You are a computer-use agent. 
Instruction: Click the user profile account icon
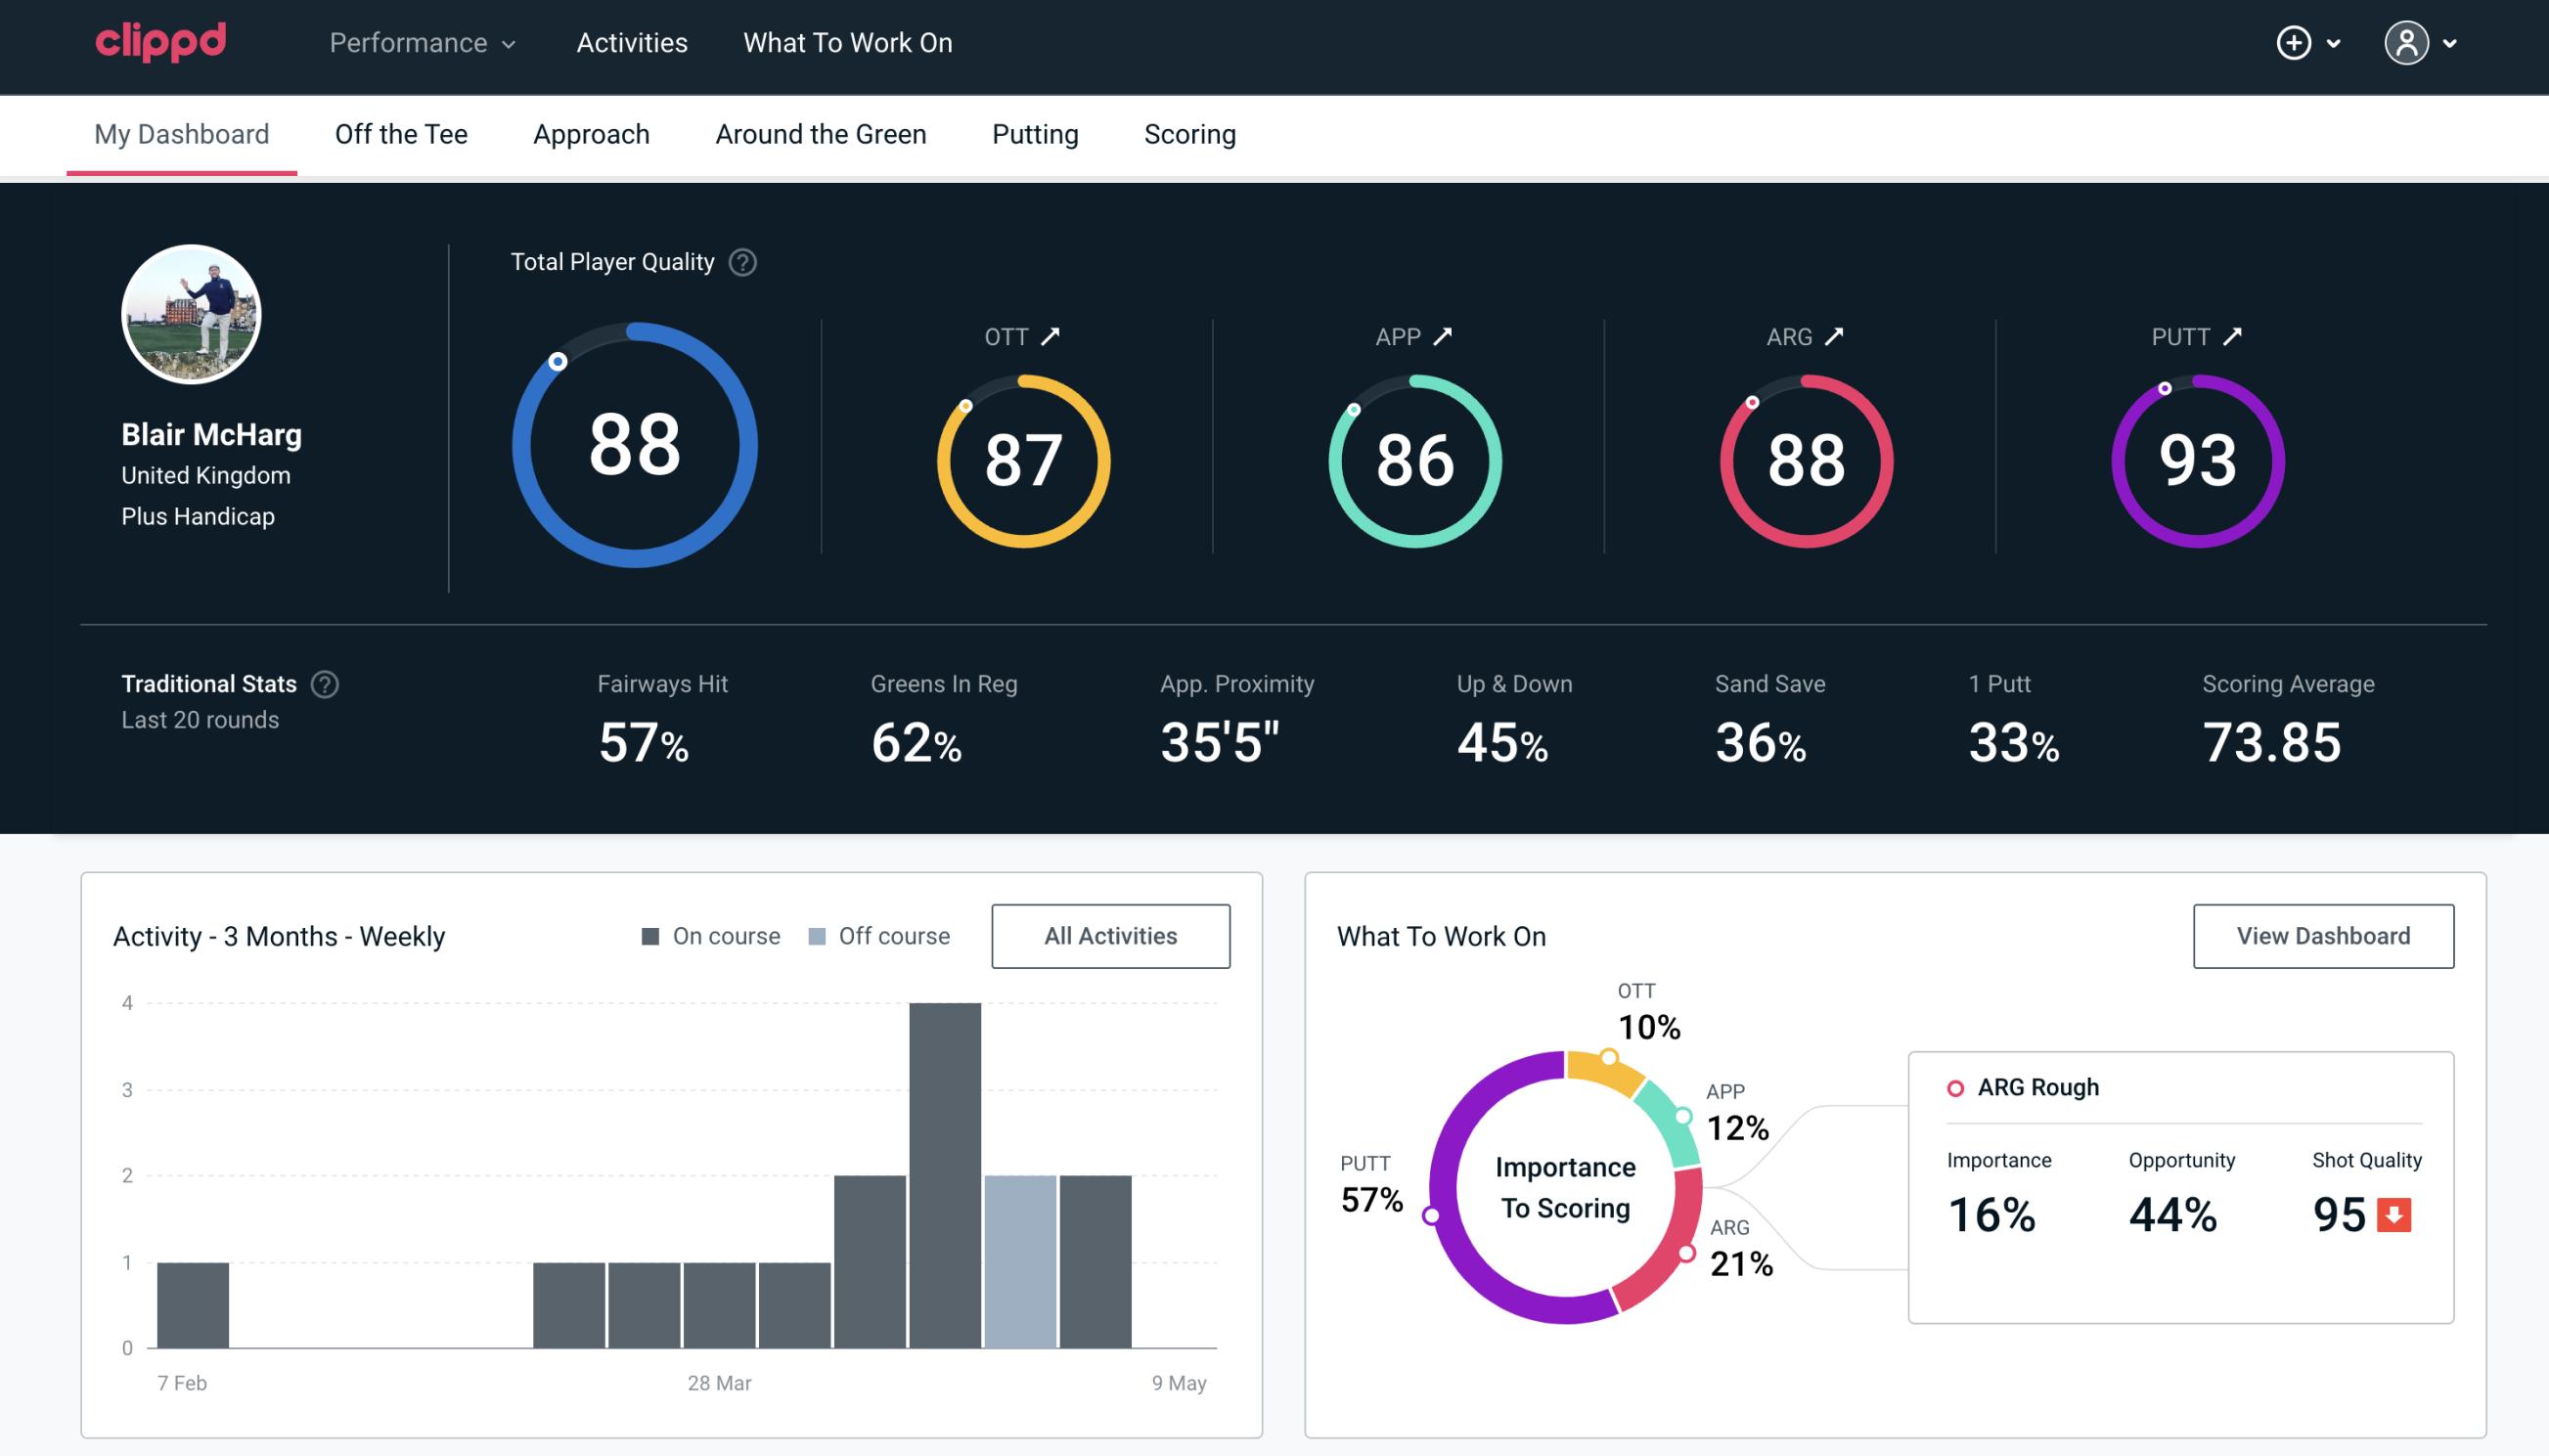pos(2407,44)
